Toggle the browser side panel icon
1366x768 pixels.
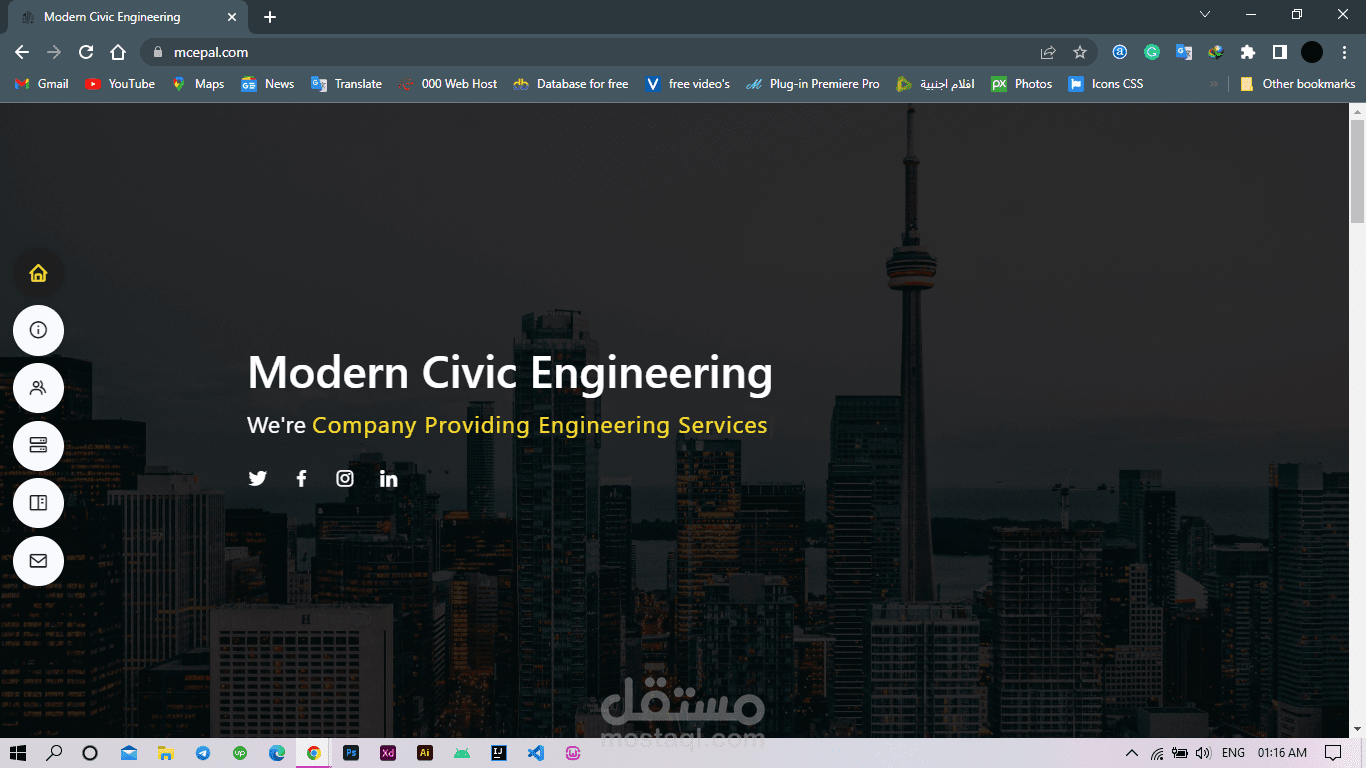click(x=1280, y=52)
